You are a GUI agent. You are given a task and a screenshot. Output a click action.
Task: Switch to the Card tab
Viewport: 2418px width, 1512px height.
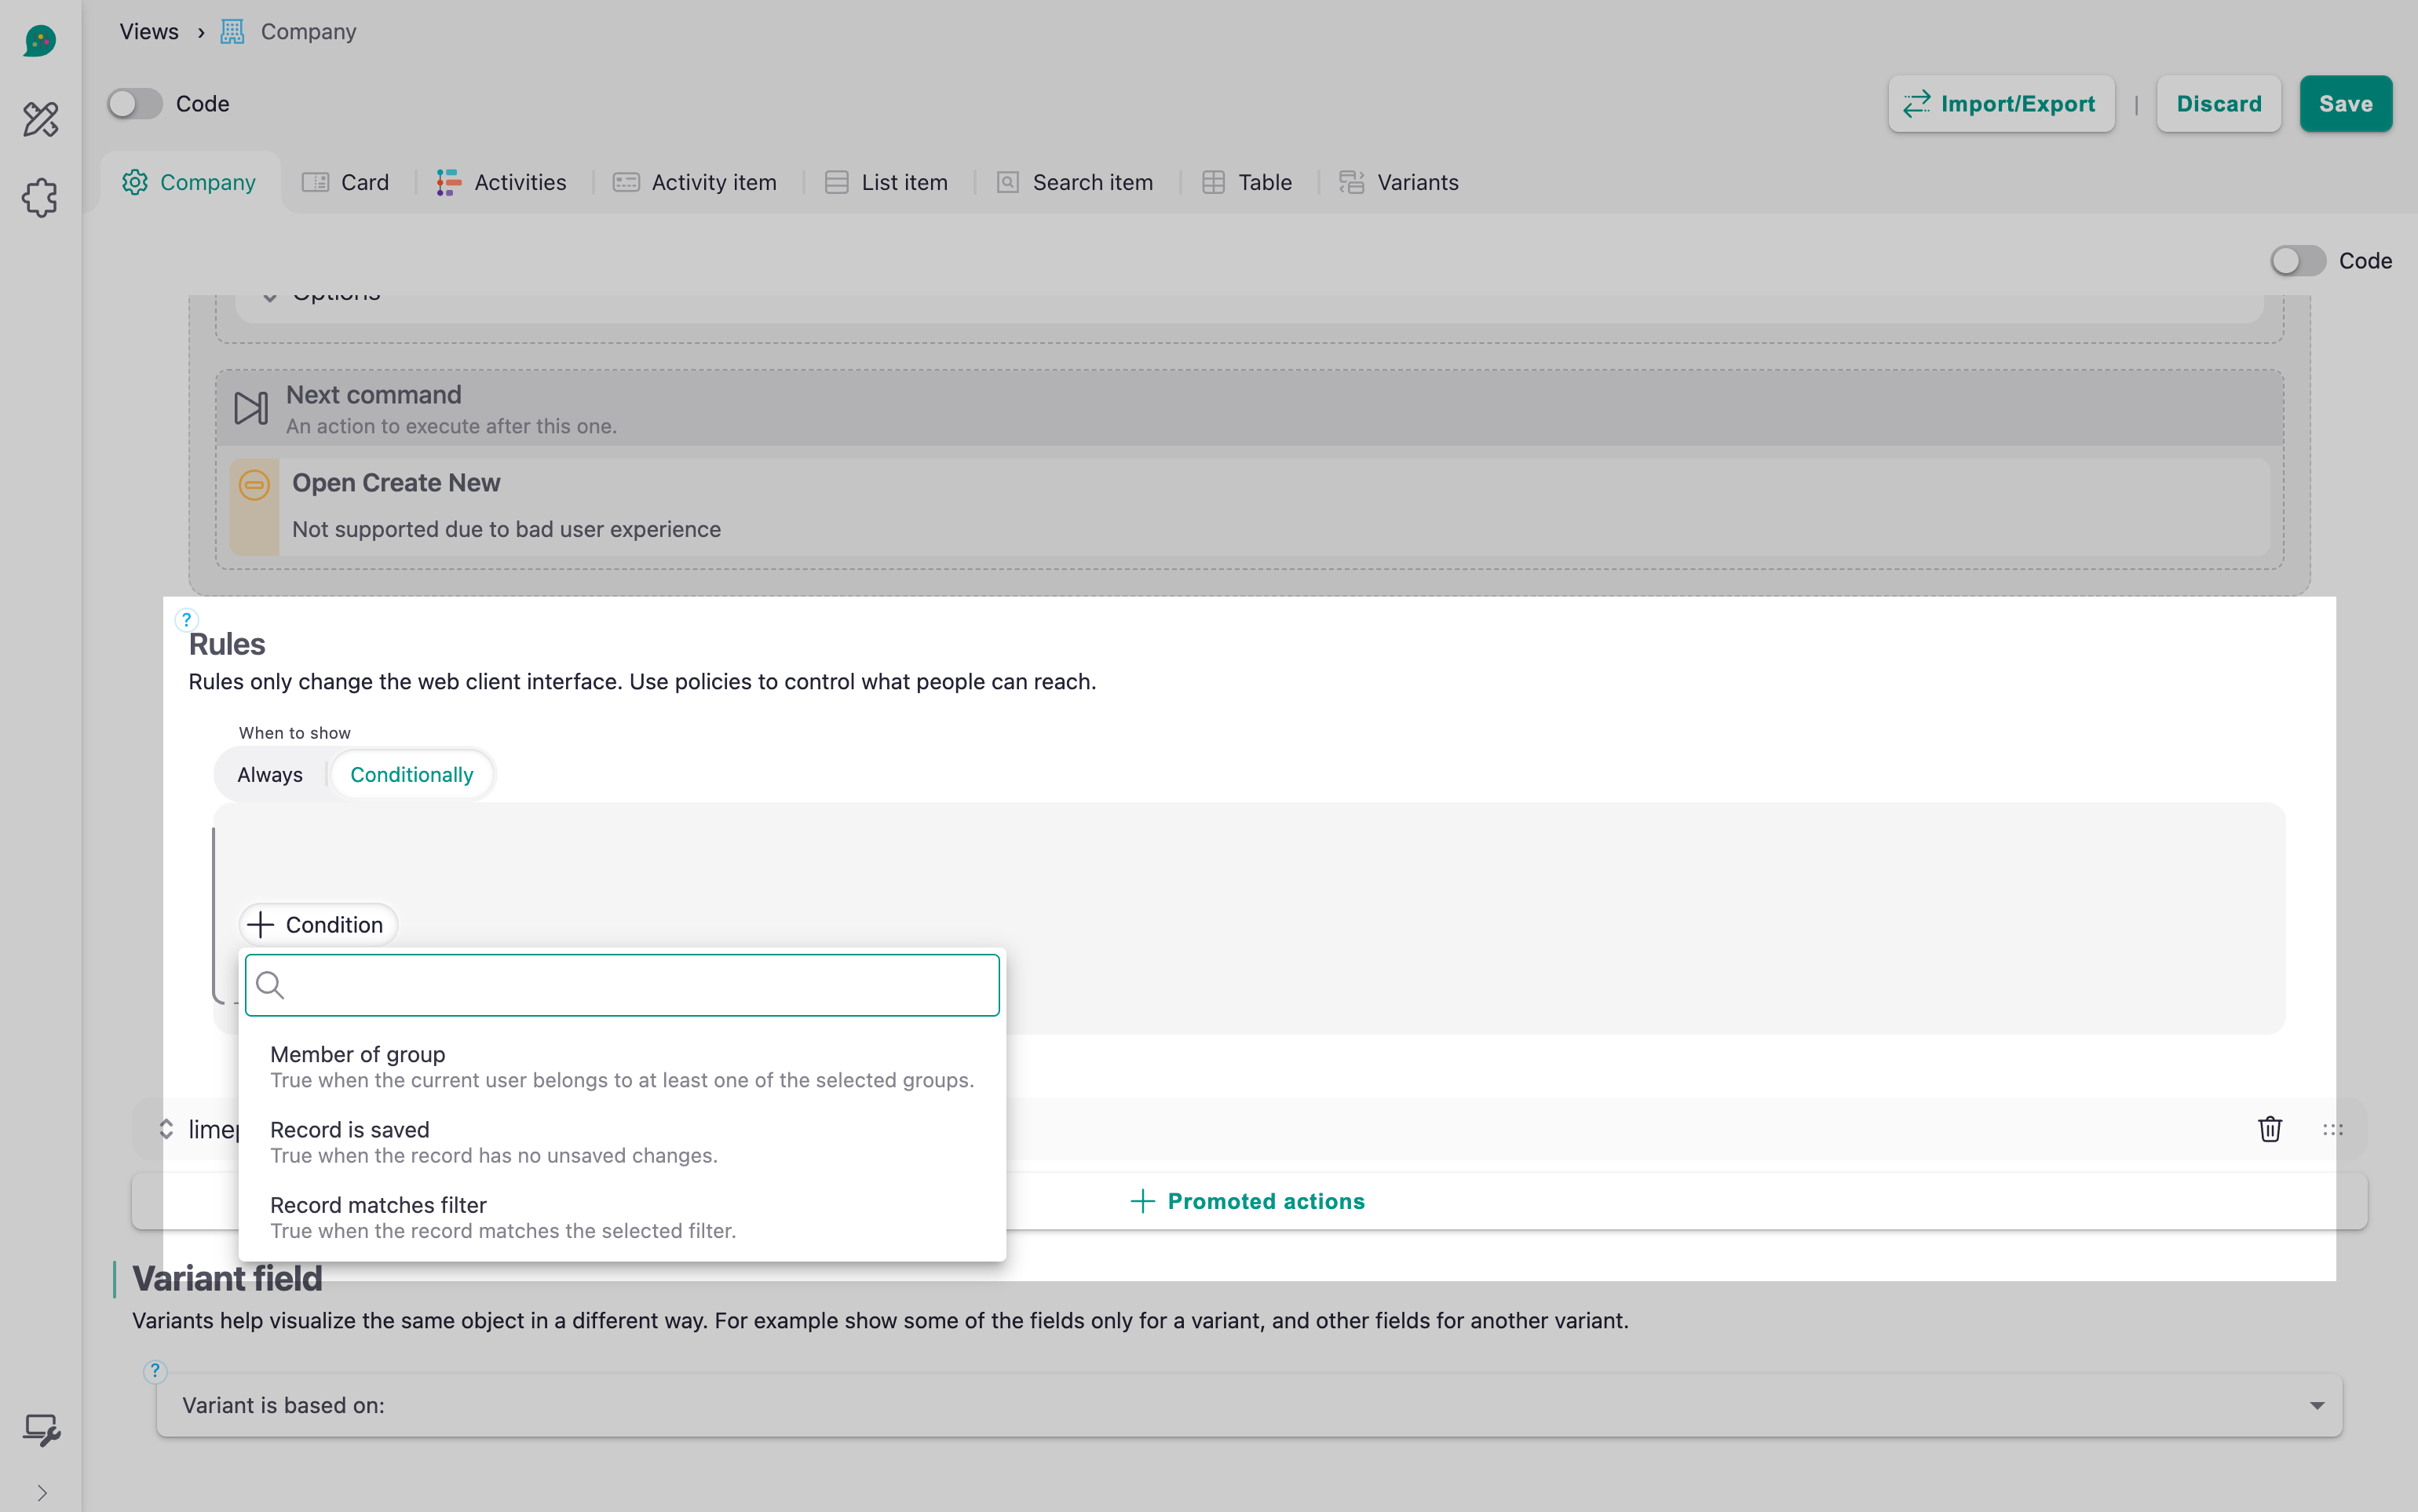coord(346,182)
